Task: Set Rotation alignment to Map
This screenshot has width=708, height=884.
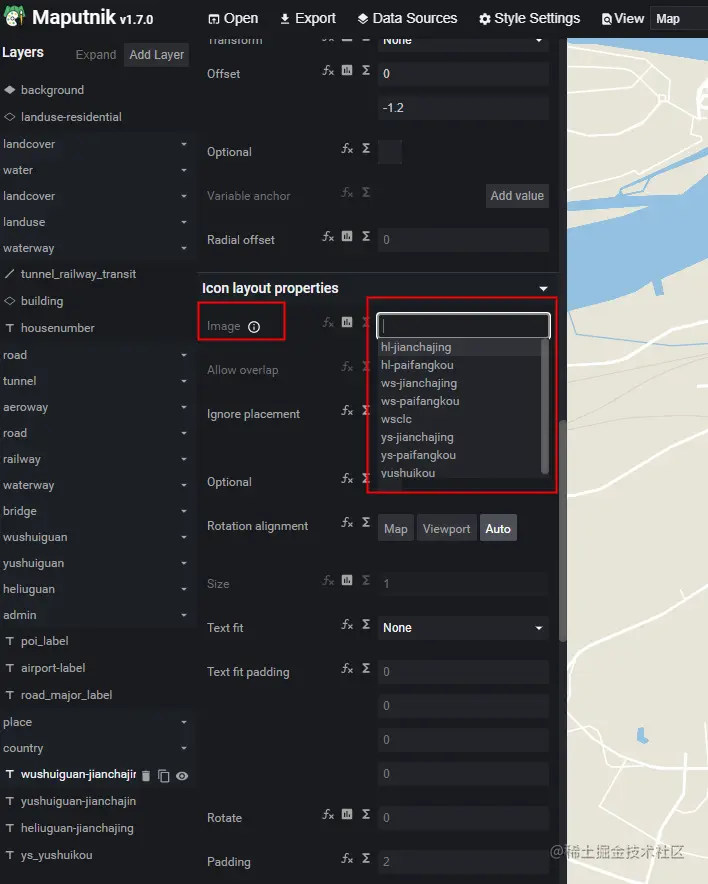Action: tap(396, 528)
